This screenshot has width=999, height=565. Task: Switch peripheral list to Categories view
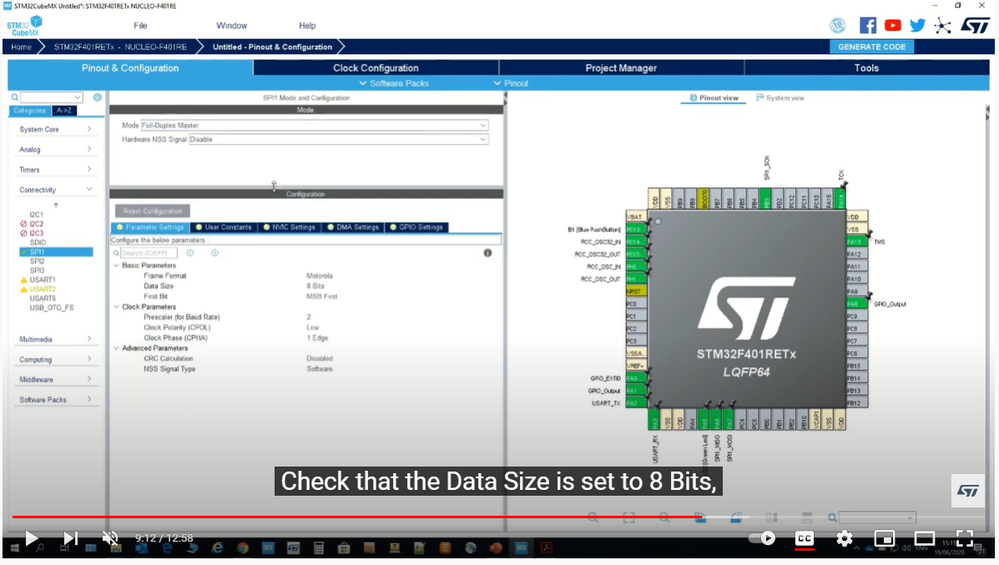pos(30,110)
